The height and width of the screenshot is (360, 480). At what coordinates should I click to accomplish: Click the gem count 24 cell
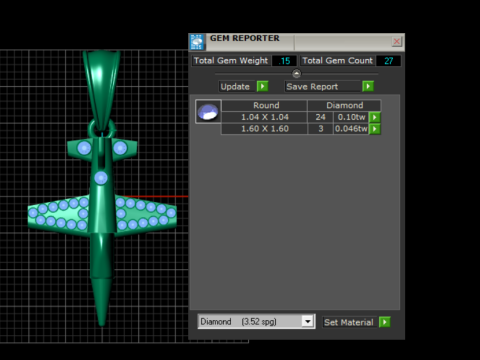pos(320,117)
